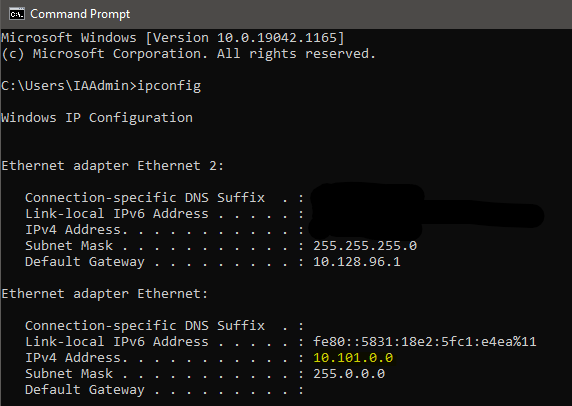The image size is (572, 406).
Task: Click the Link-local IPv6 Address label under Ethernet
Action: pos(117,341)
